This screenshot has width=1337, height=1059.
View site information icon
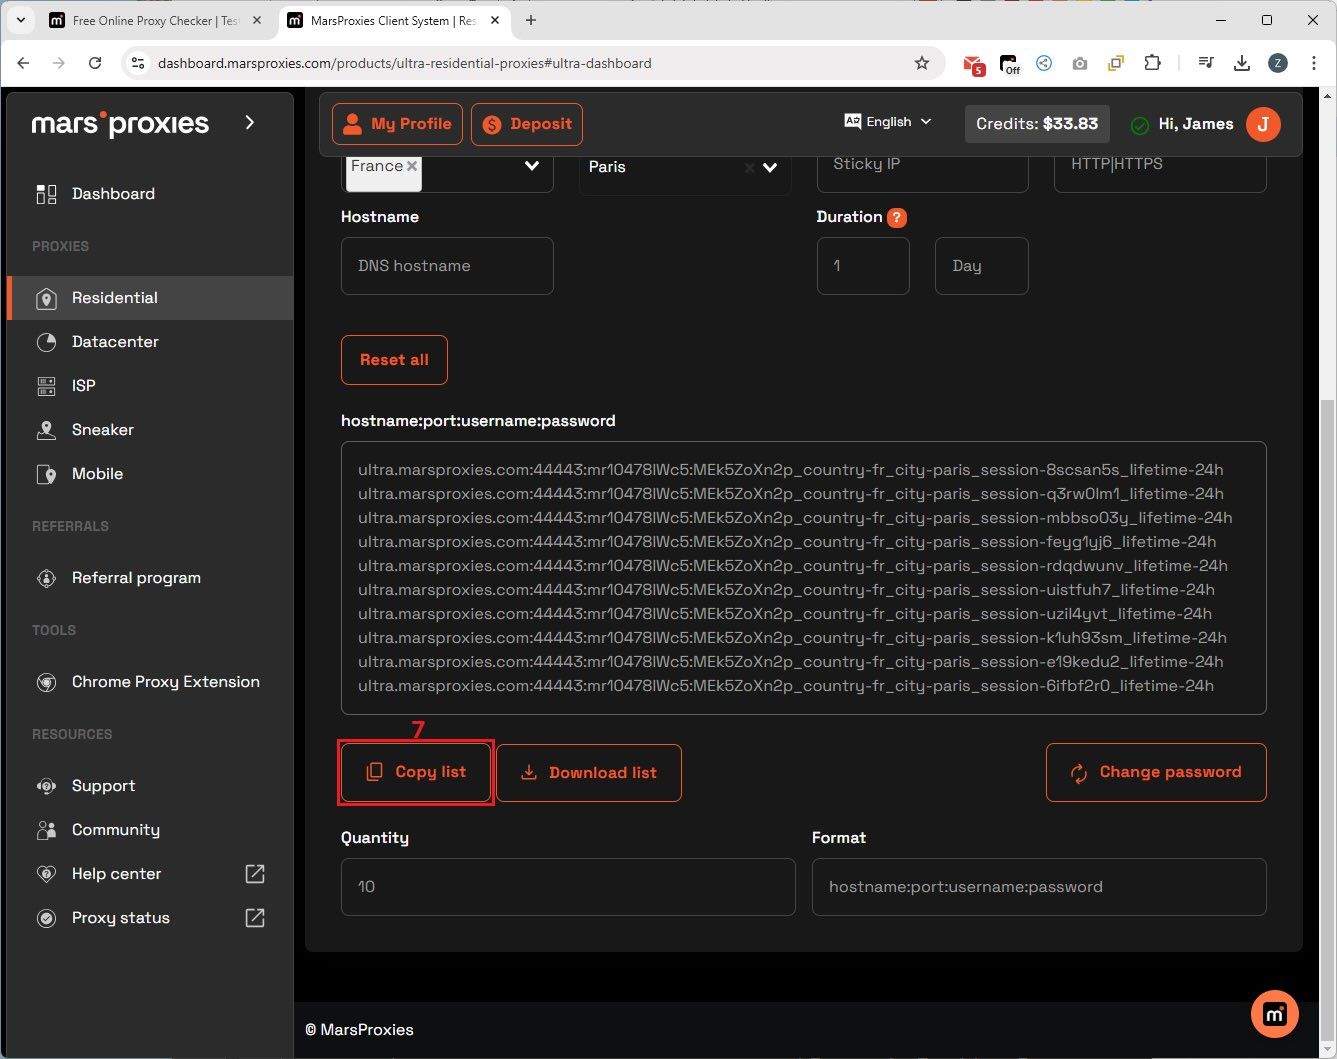pos(139,63)
